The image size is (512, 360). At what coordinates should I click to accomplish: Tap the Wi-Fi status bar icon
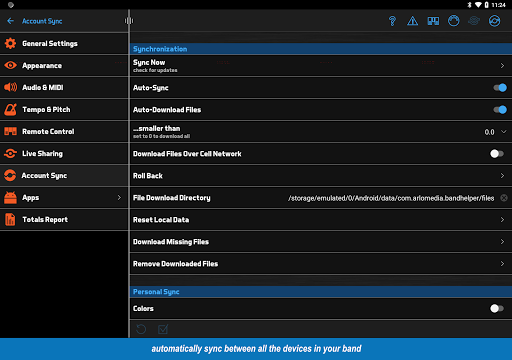tap(478, 5)
